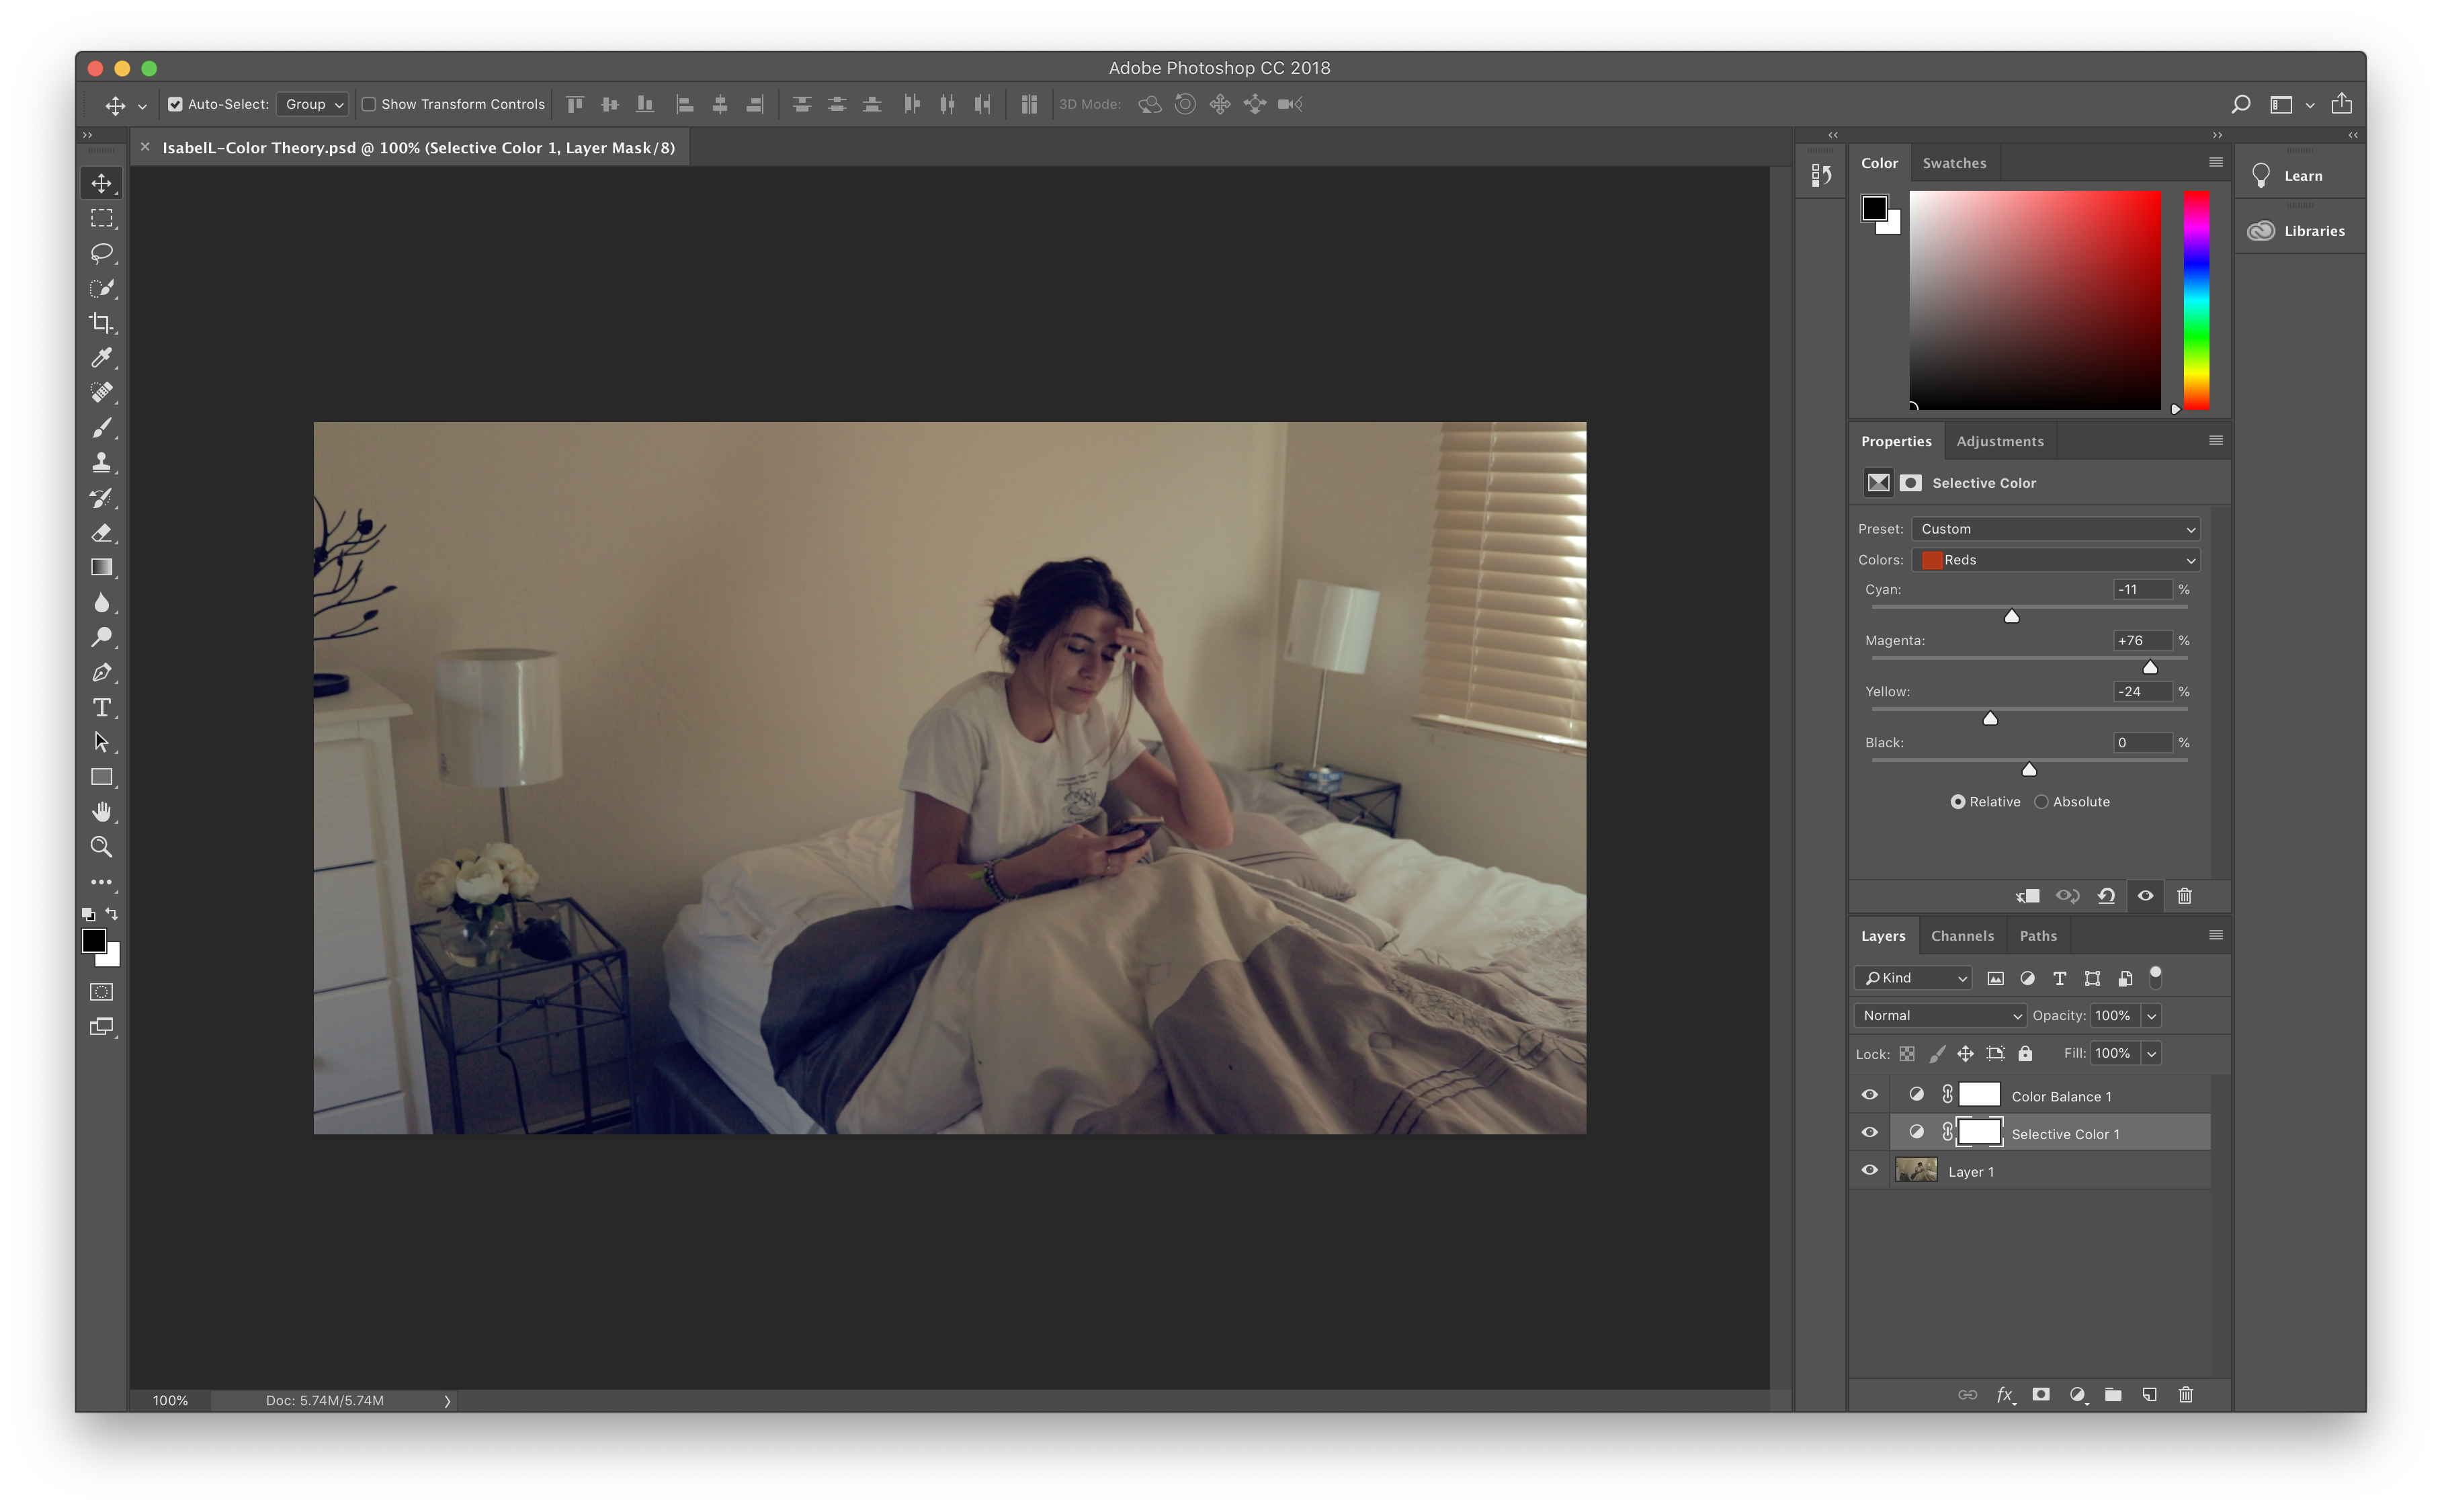Open the Libraries panel
This screenshot has width=2442, height=1512.
click(2300, 231)
